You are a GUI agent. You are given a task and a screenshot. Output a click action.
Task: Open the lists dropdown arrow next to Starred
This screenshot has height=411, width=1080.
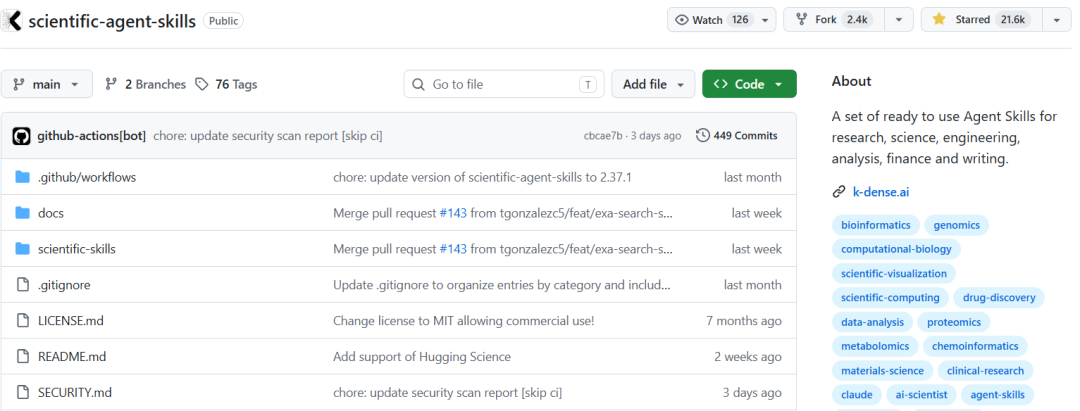(1057, 20)
